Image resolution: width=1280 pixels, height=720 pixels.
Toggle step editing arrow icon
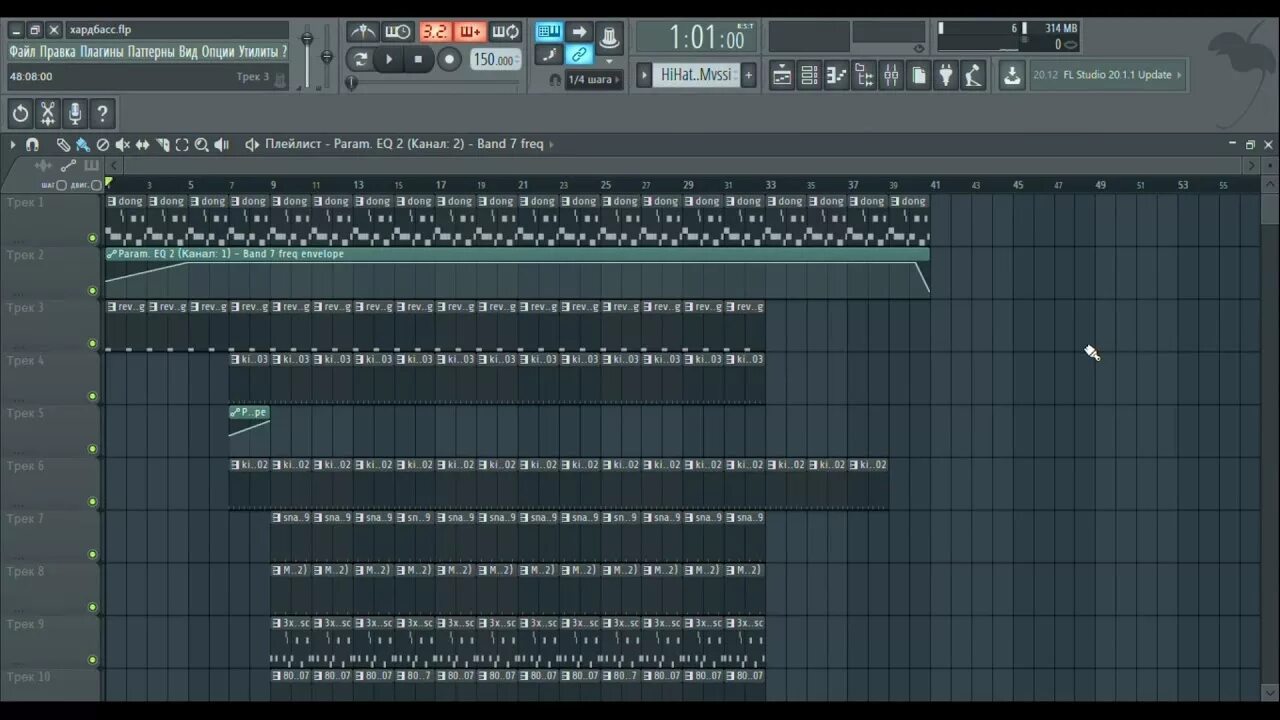[579, 32]
